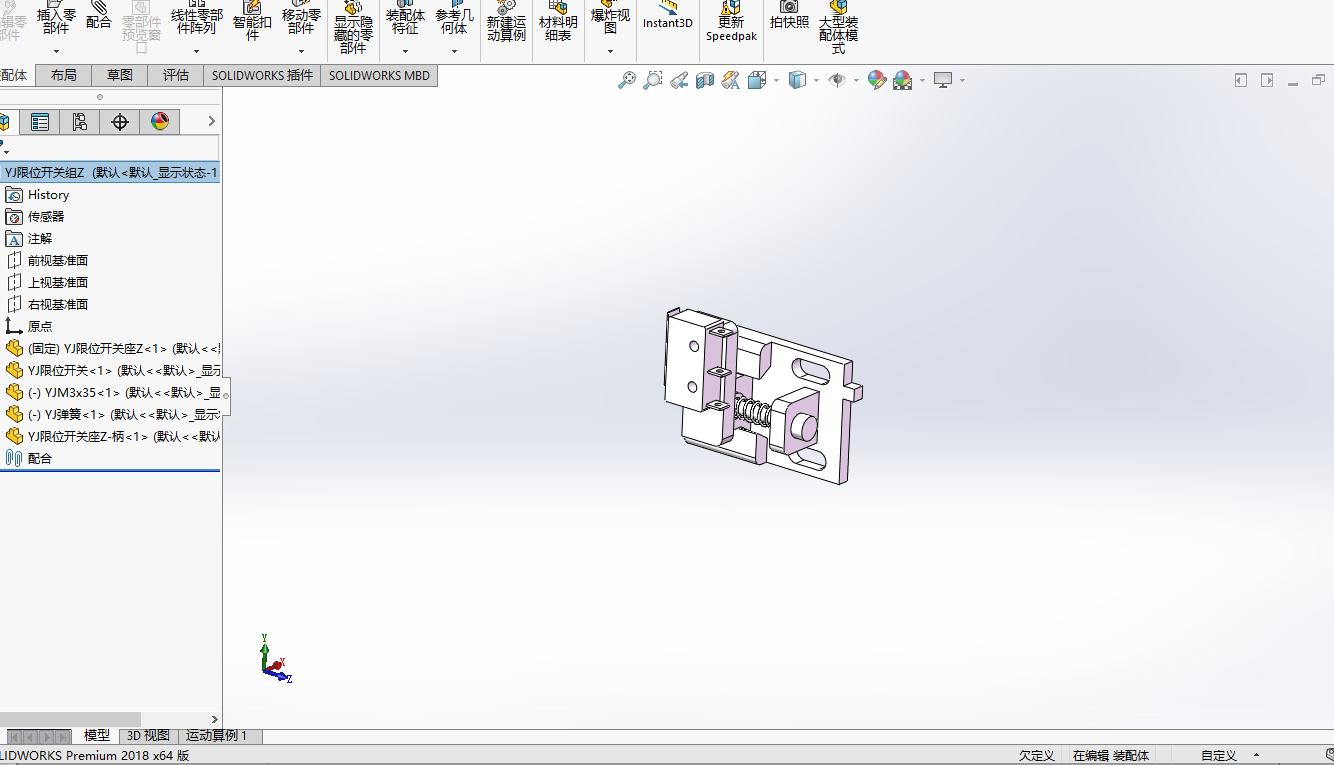This screenshot has width=1334, height=765.
Task: Select 原点 in feature tree
Action: [40, 327]
